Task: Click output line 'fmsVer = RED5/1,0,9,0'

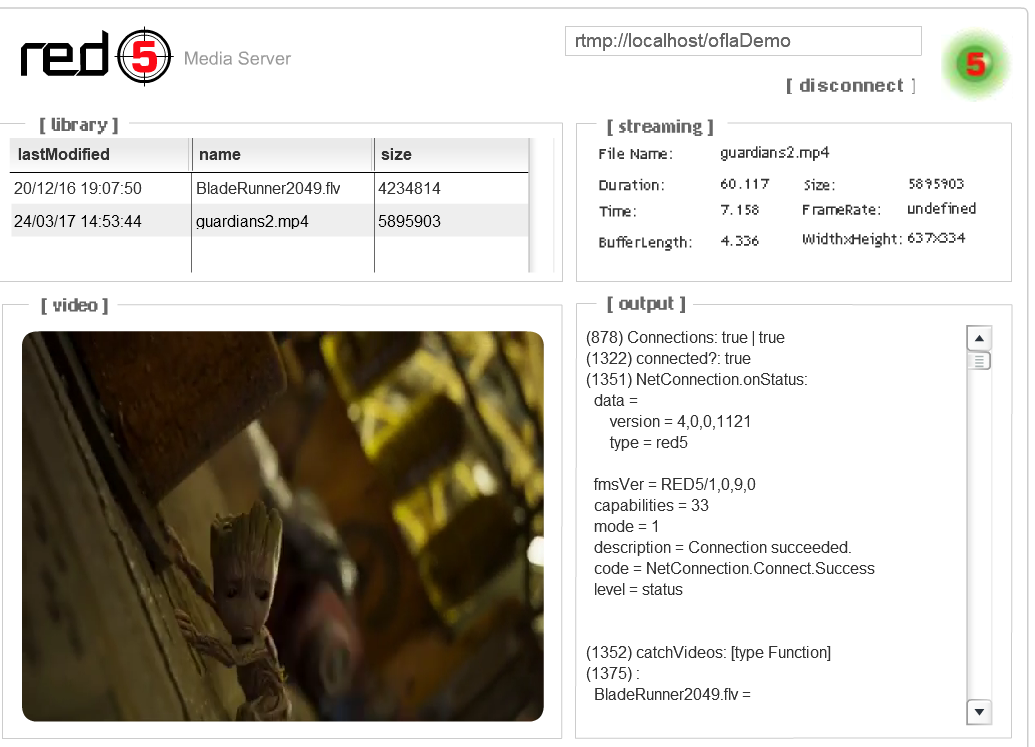Action: [x=675, y=484]
